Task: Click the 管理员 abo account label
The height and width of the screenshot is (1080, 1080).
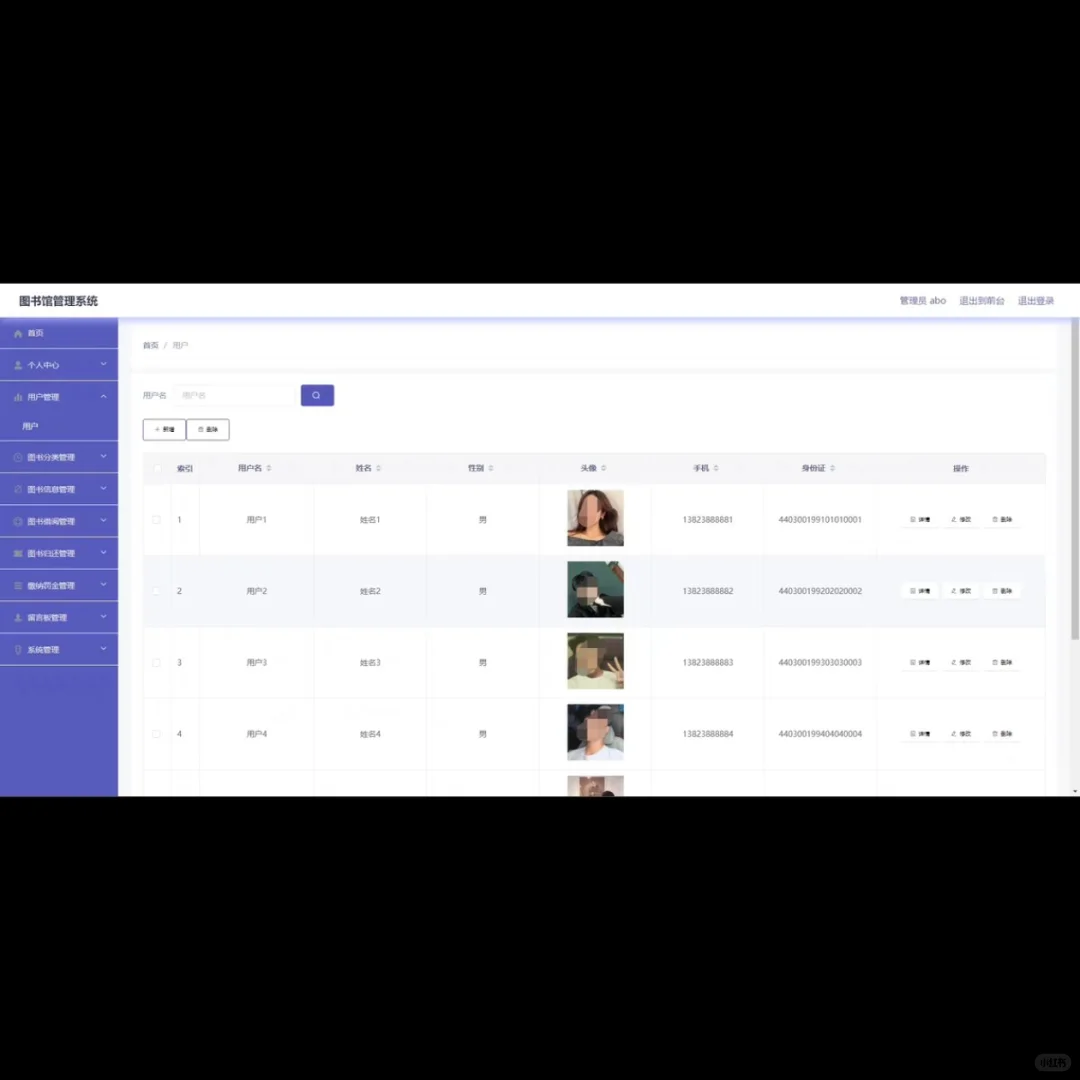Action: point(922,301)
